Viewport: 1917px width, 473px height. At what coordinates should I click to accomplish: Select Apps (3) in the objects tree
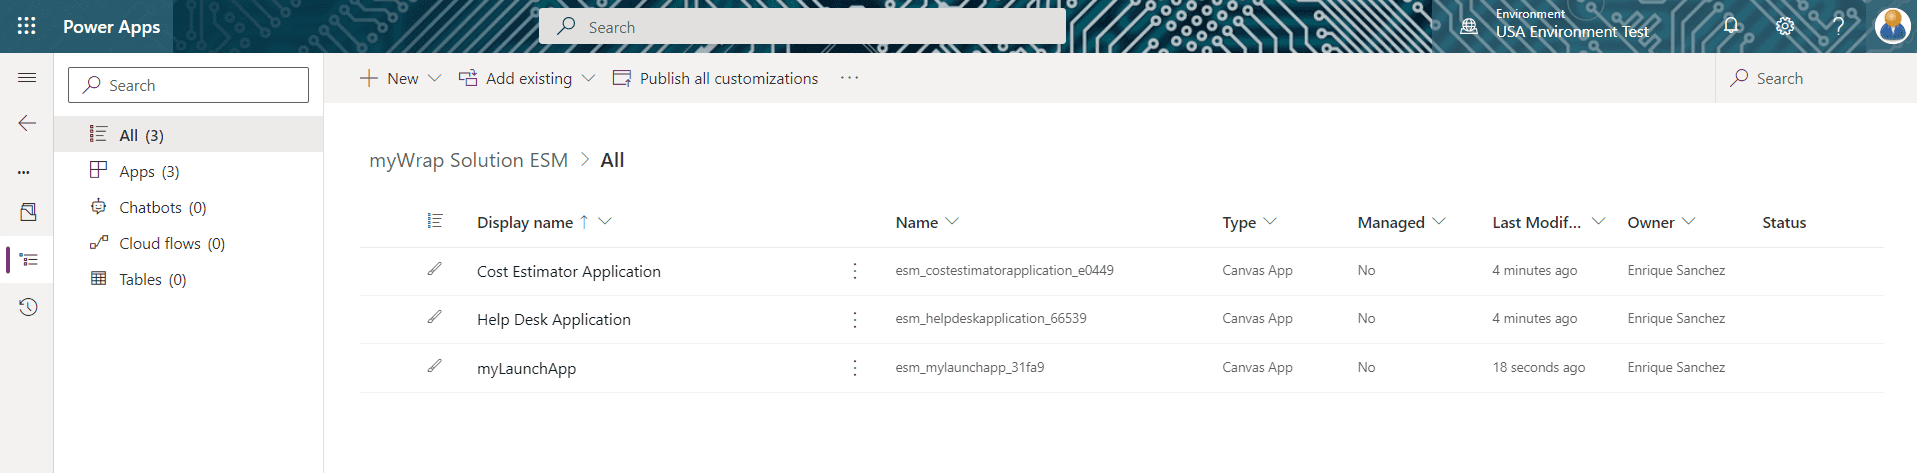pyautogui.click(x=188, y=171)
